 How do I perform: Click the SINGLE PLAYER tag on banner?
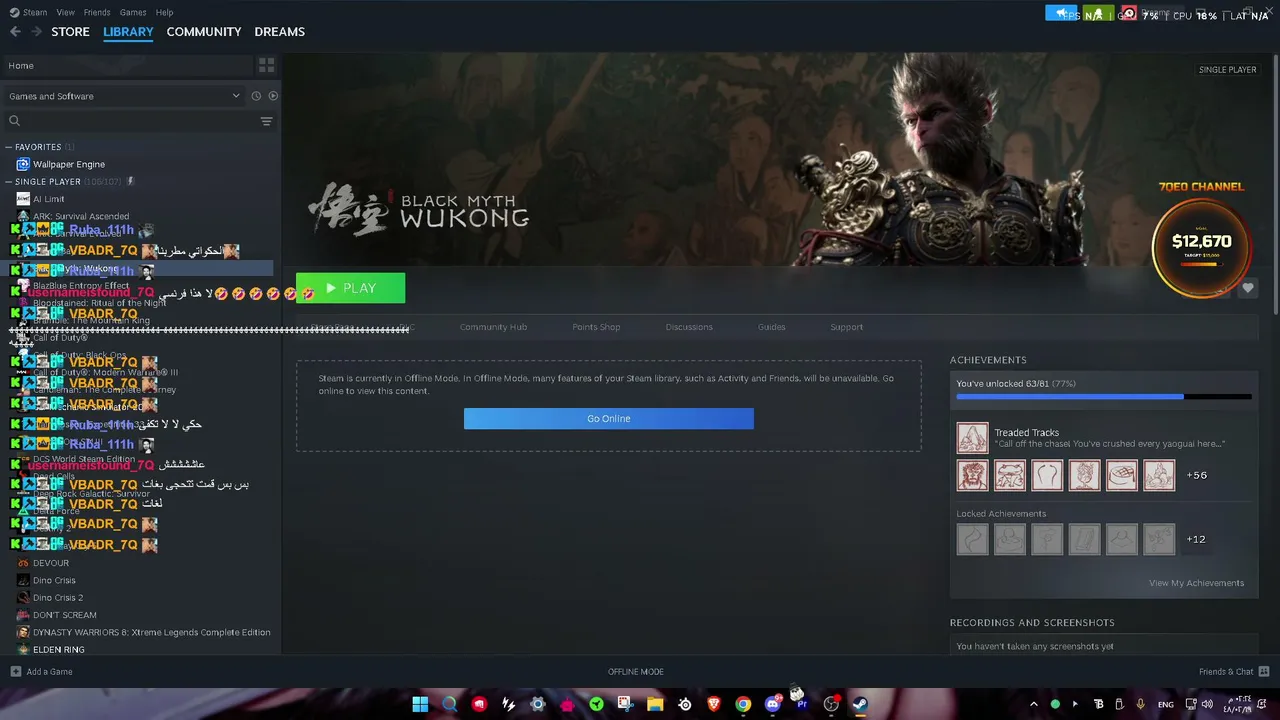pyautogui.click(x=1227, y=70)
